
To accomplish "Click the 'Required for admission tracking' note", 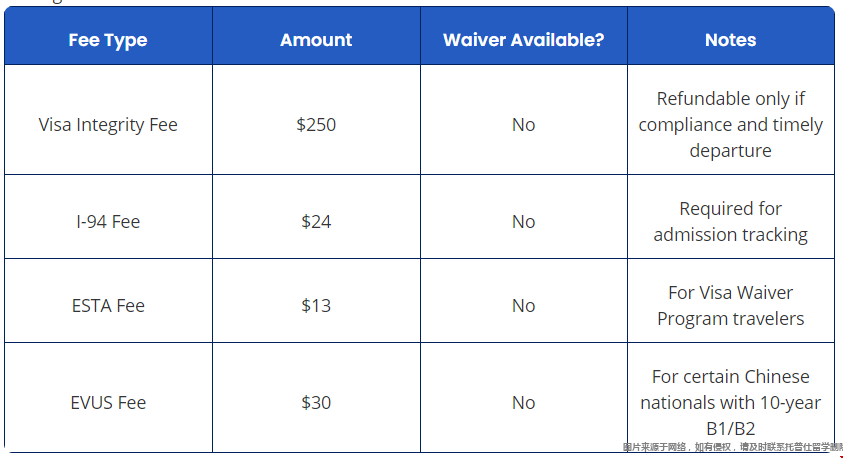I will pyautogui.click(x=730, y=222).
